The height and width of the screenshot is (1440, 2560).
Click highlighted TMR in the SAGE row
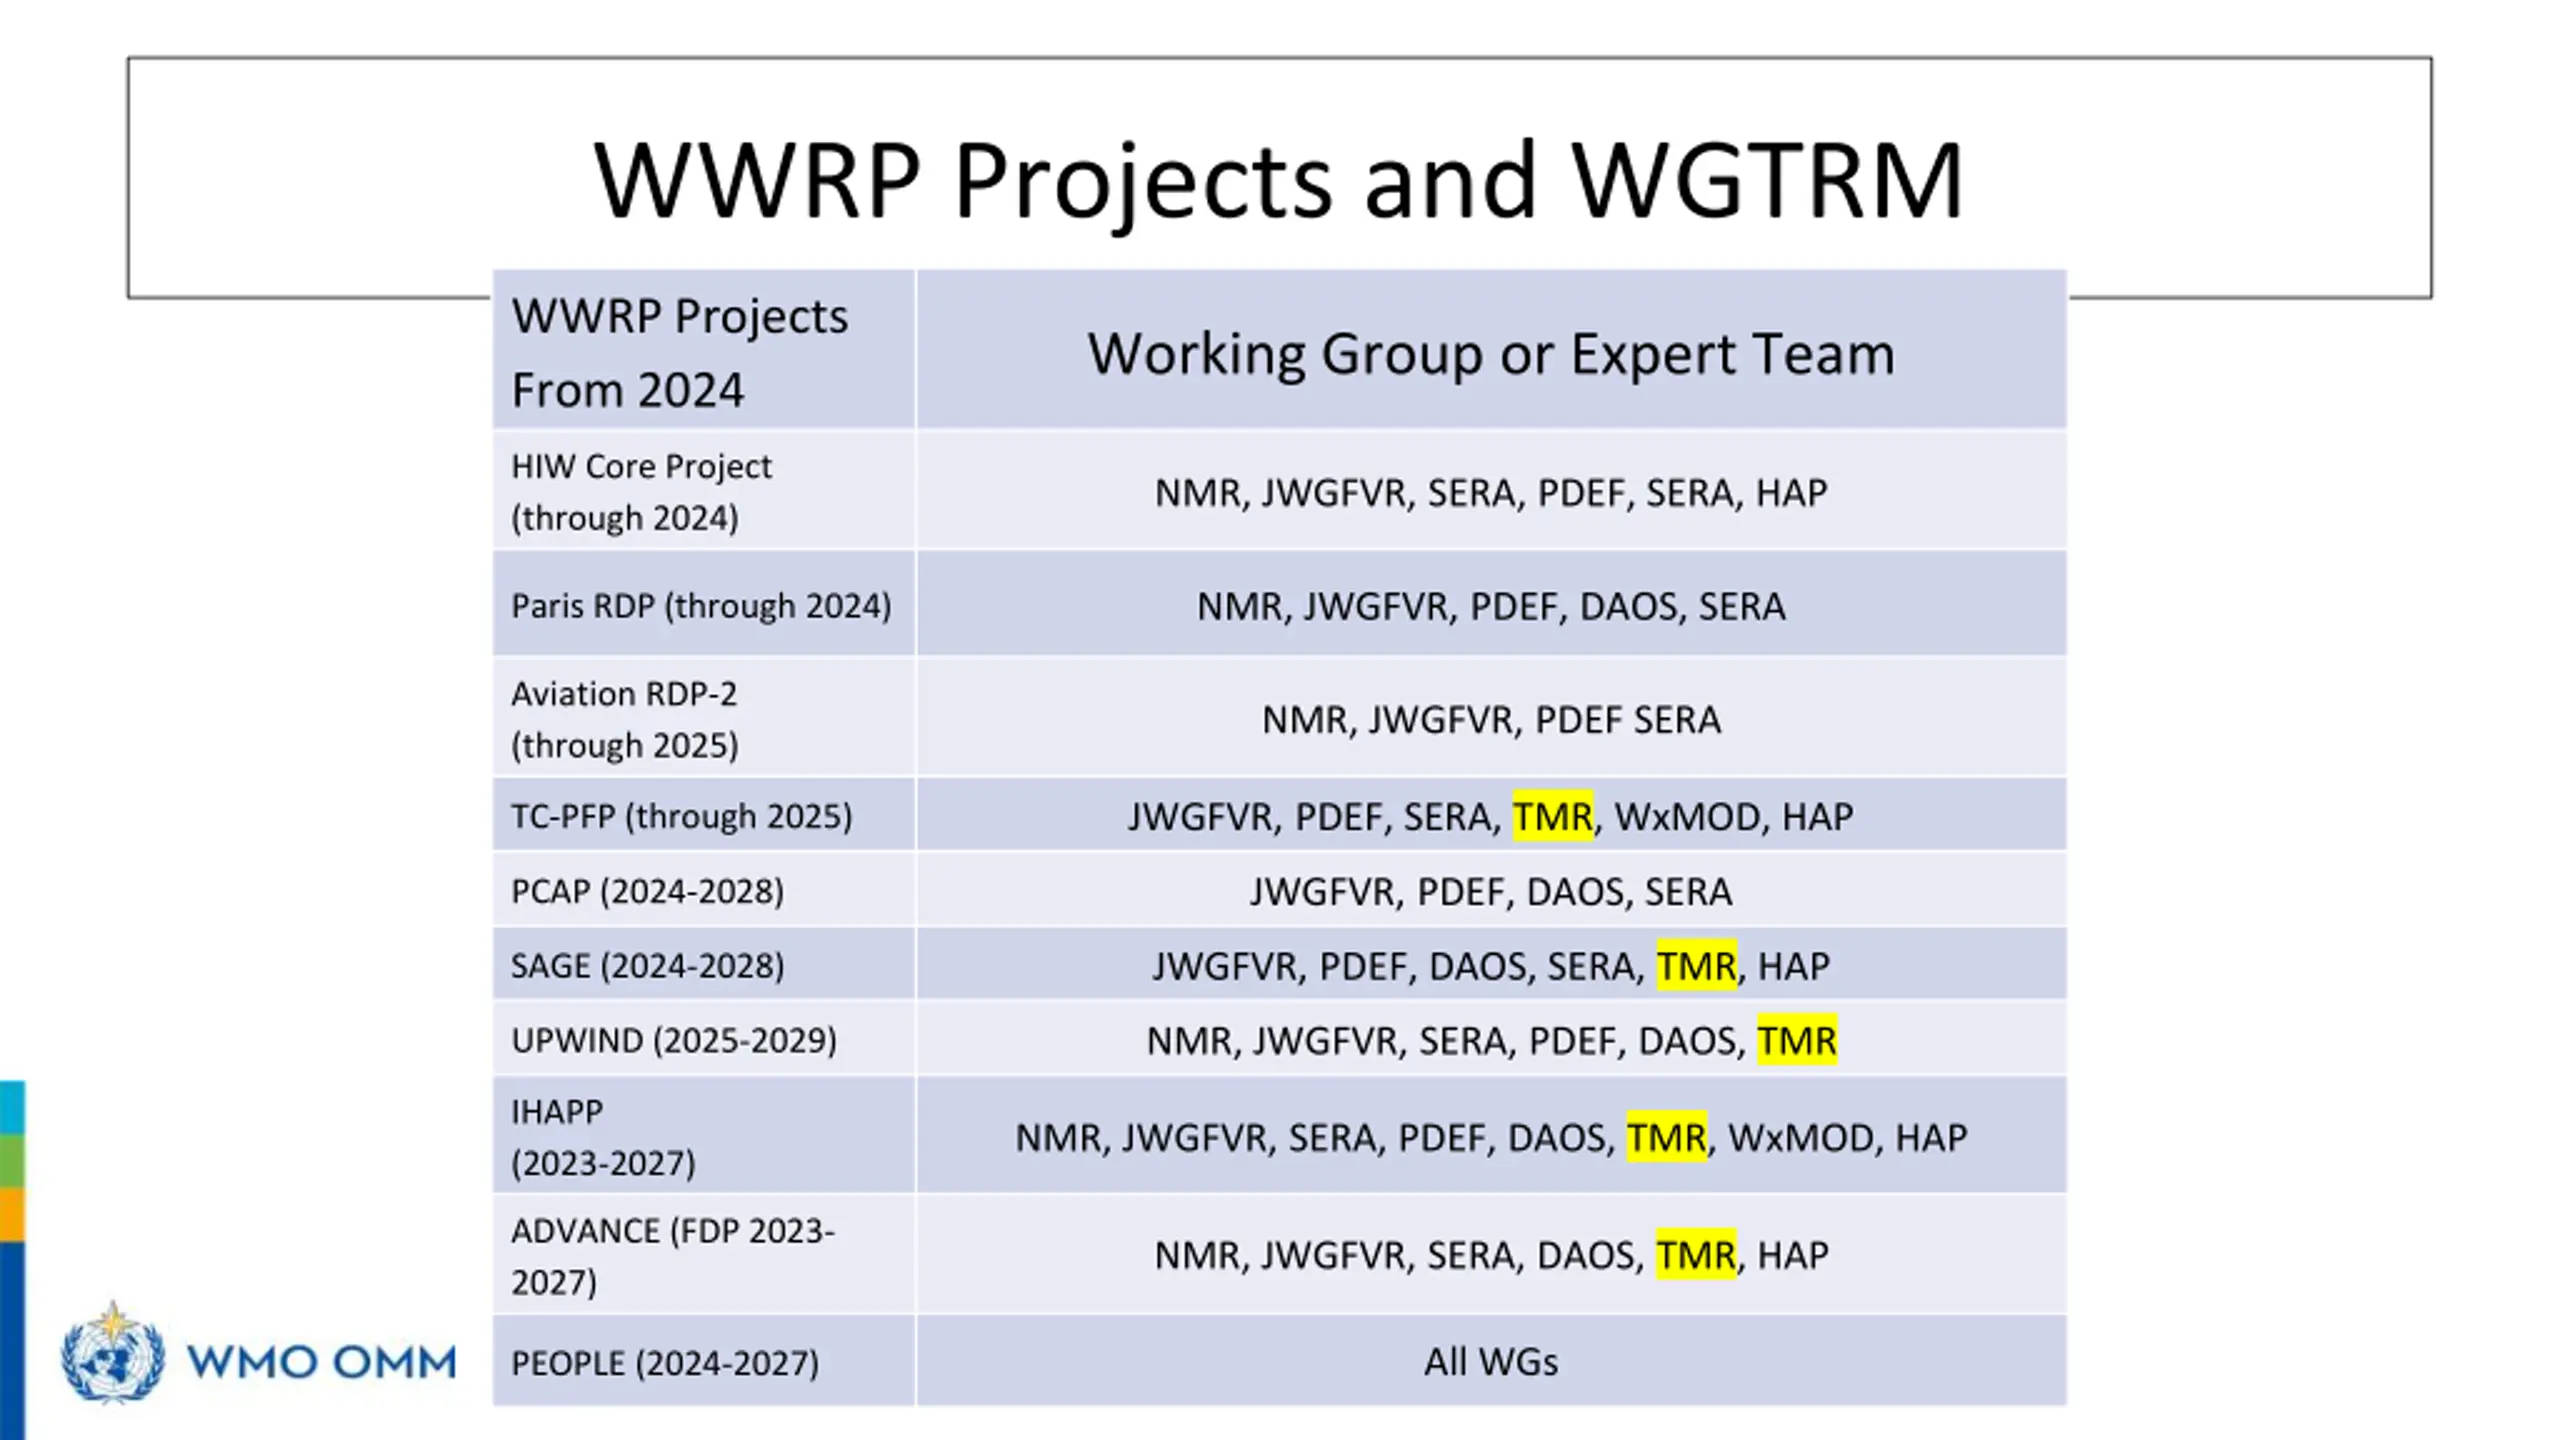click(1696, 965)
